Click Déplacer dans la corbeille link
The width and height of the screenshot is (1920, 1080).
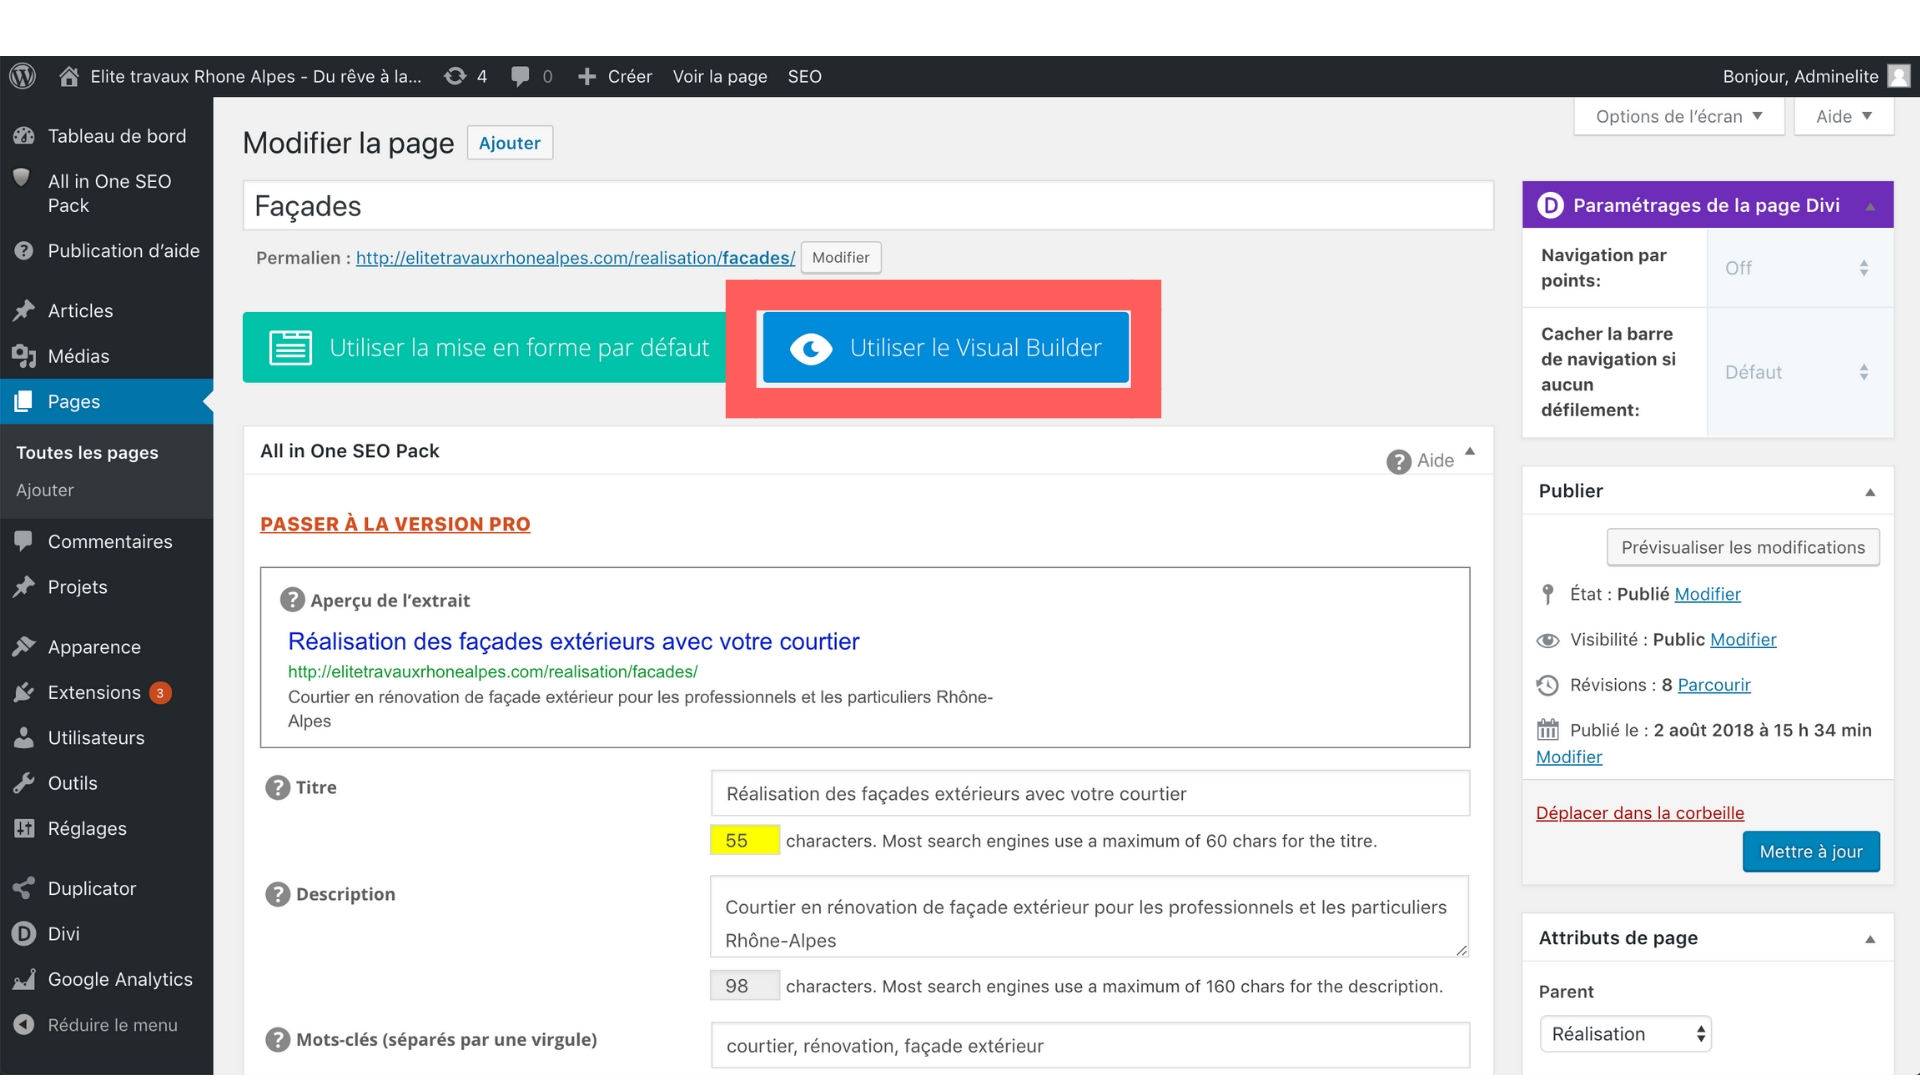pyautogui.click(x=1640, y=813)
